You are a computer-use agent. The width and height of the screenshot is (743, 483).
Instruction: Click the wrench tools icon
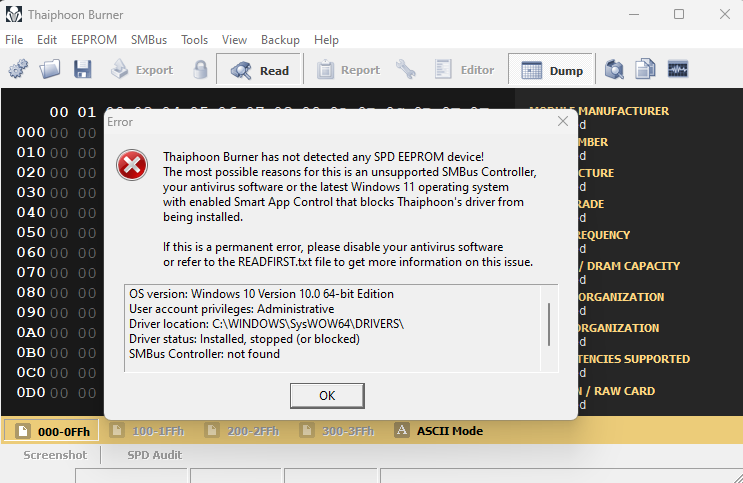pyautogui.click(x=406, y=70)
